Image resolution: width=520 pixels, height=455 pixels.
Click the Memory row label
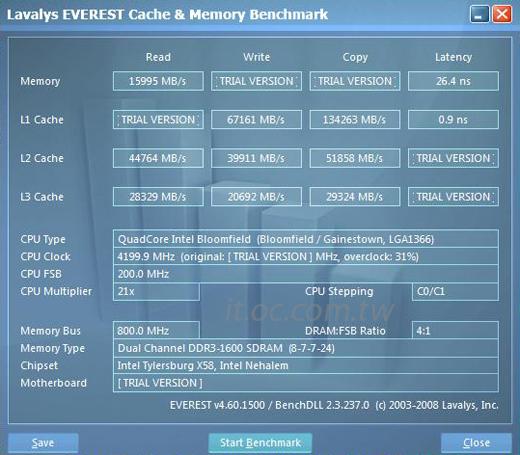[40, 81]
